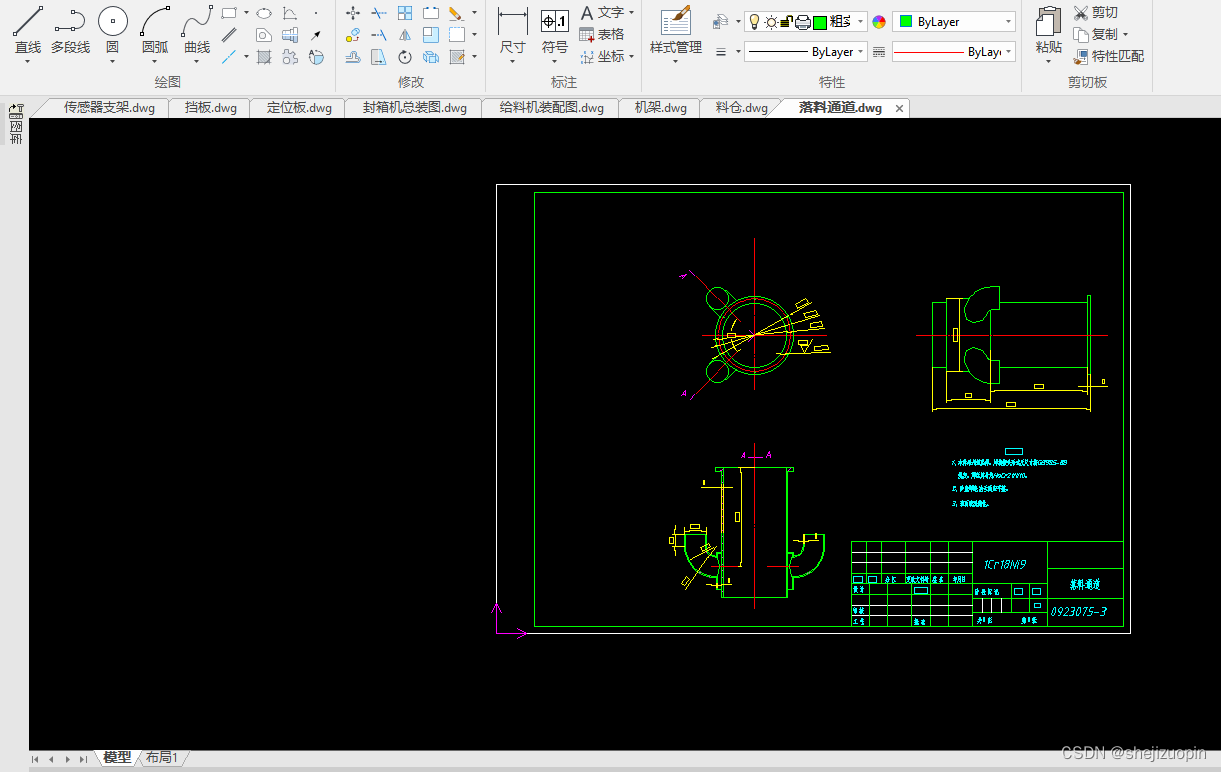This screenshot has width=1221, height=772.
Task: Switch to 挡板.dwg tab
Action: tap(210, 108)
